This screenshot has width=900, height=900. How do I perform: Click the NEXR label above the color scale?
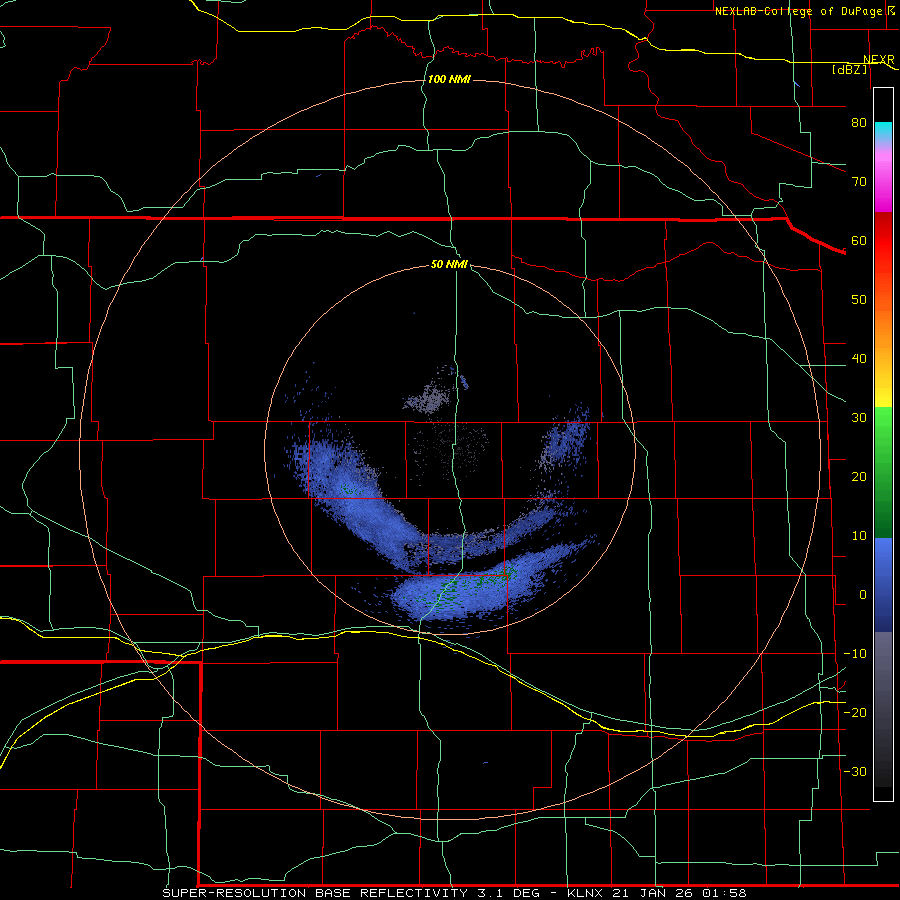tap(878, 60)
